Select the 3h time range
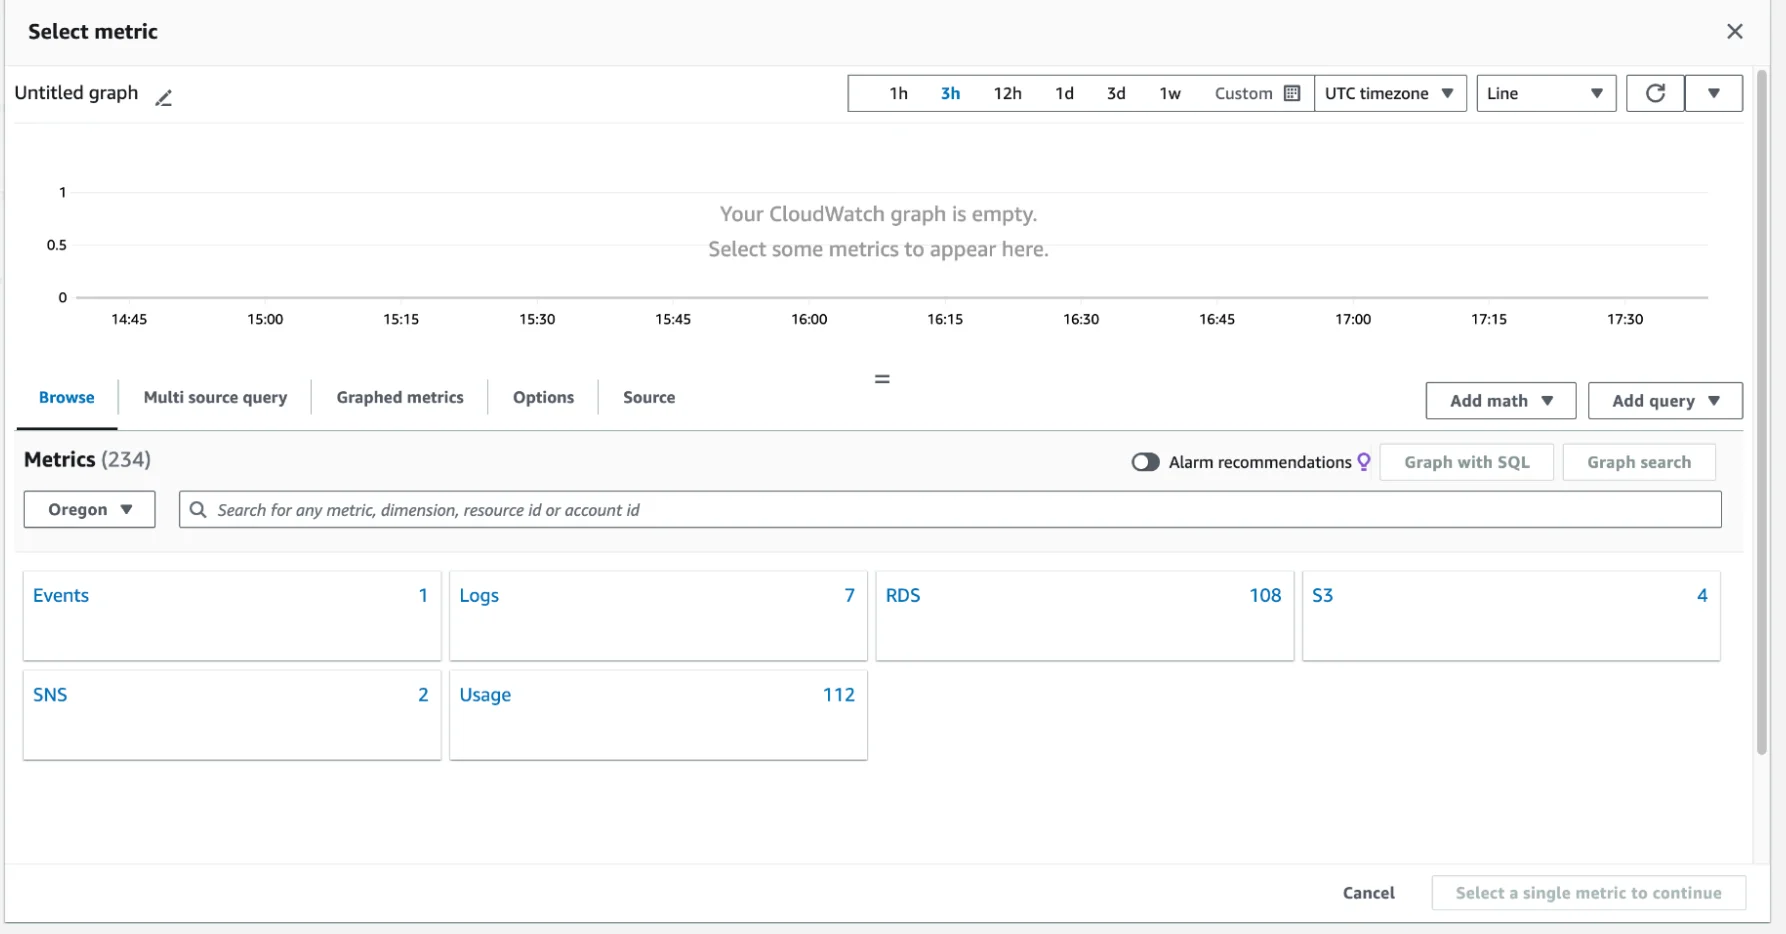Image resolution: width=1786 pixels, height=934 pixels. tap(950, 93)
